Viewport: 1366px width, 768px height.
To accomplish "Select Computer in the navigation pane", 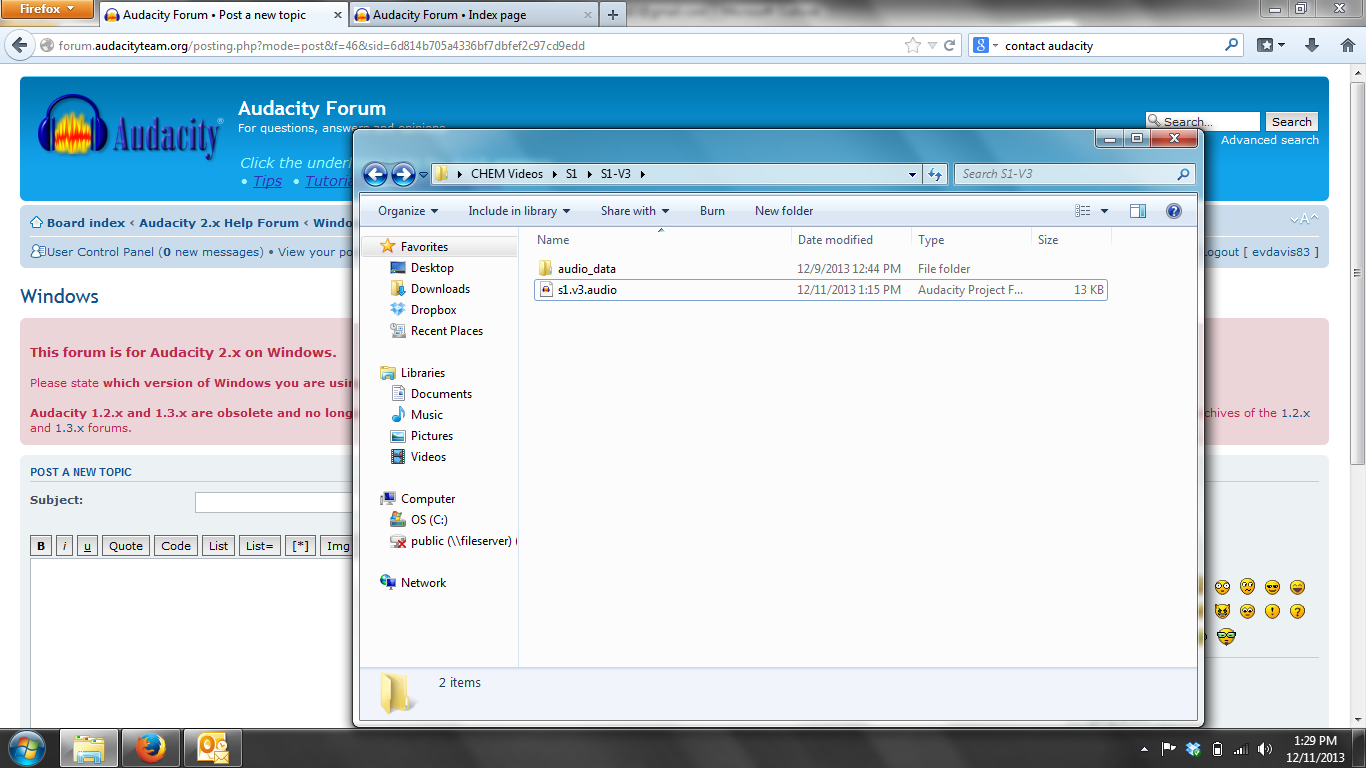I will 427,499.
